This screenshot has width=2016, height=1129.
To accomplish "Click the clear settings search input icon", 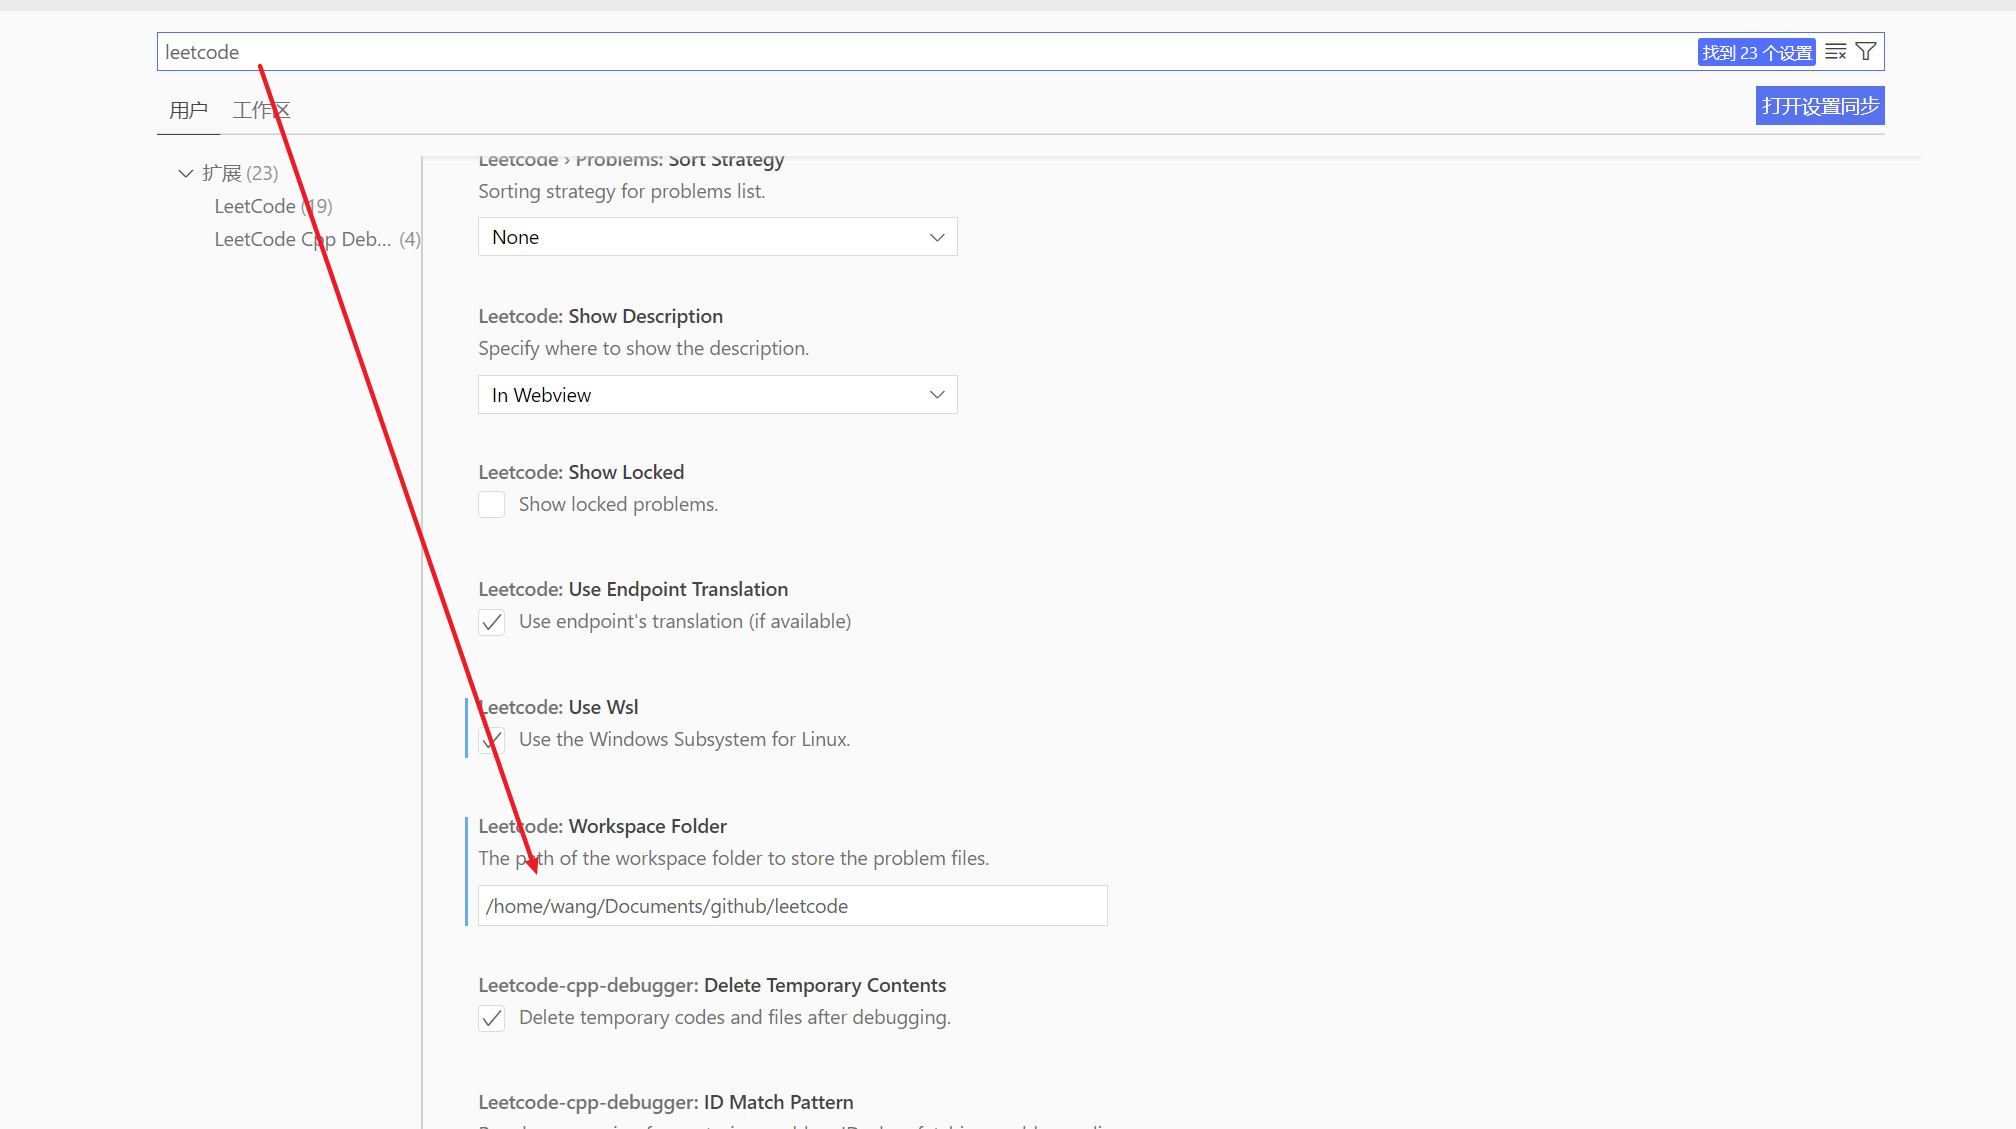I will (x=1835, y=52).
